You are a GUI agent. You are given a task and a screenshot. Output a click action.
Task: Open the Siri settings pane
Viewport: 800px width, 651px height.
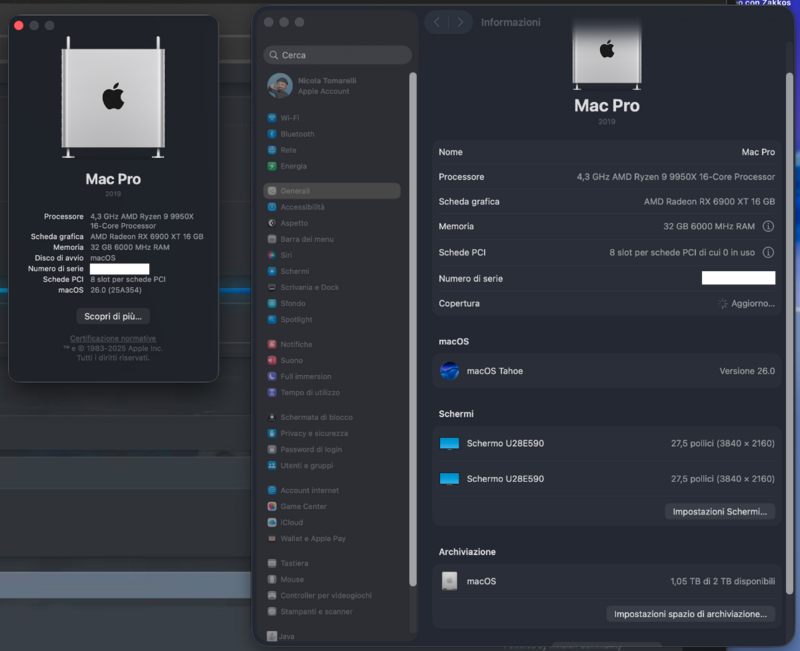pyautogui.click(x=286, y=255)
